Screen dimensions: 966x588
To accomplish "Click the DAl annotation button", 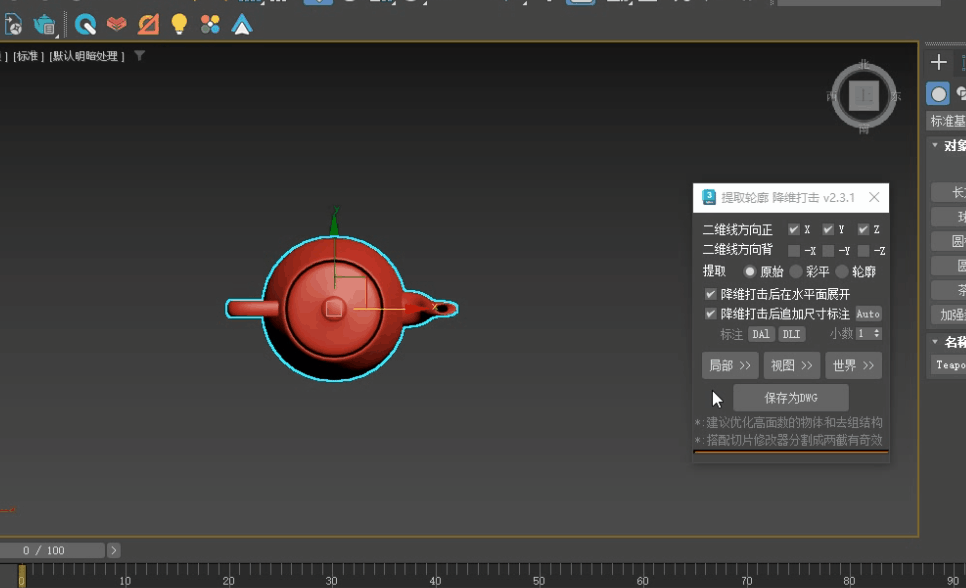I will pos(761,334).
